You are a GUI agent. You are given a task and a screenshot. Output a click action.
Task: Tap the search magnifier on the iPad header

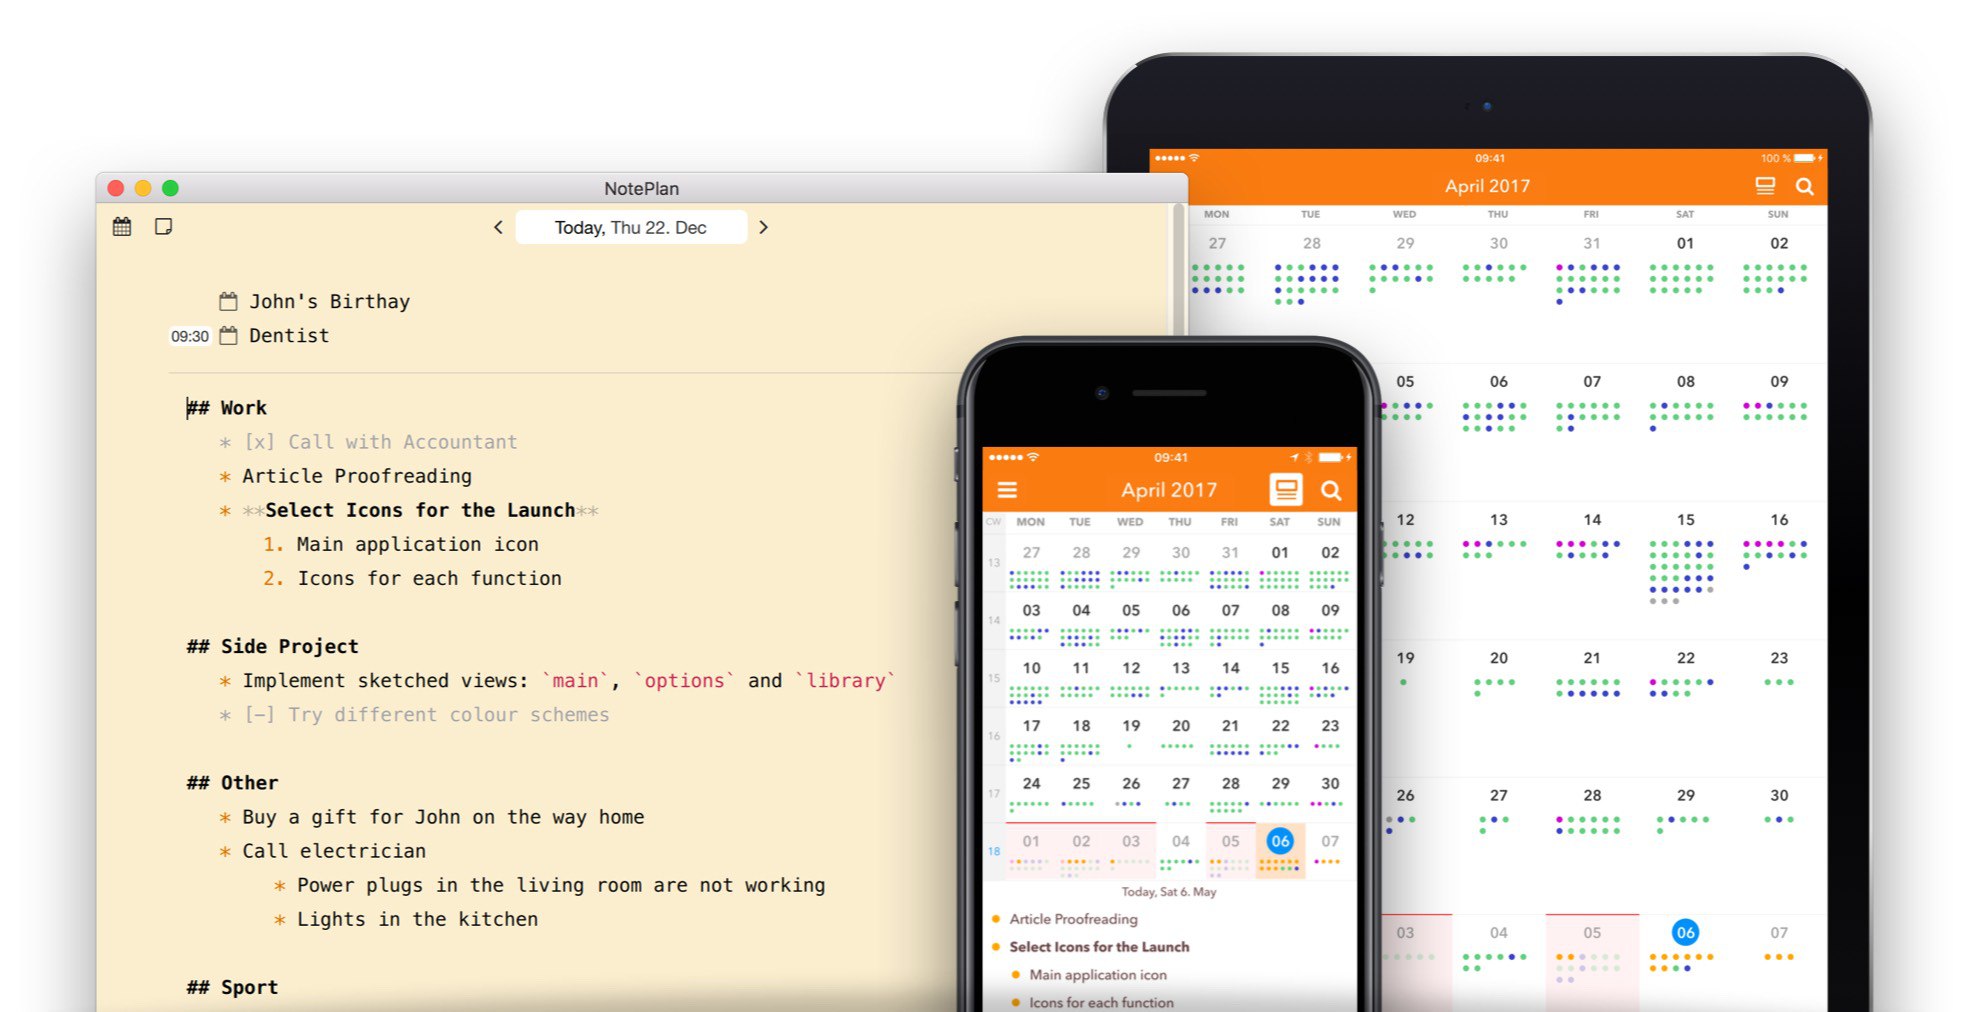coord(1804,186)
